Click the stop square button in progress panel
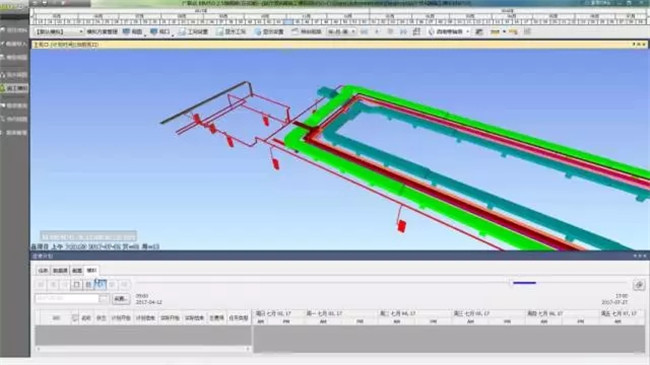Image resolution: width=650 pixels, height=365 pixels. pos(77,285)
